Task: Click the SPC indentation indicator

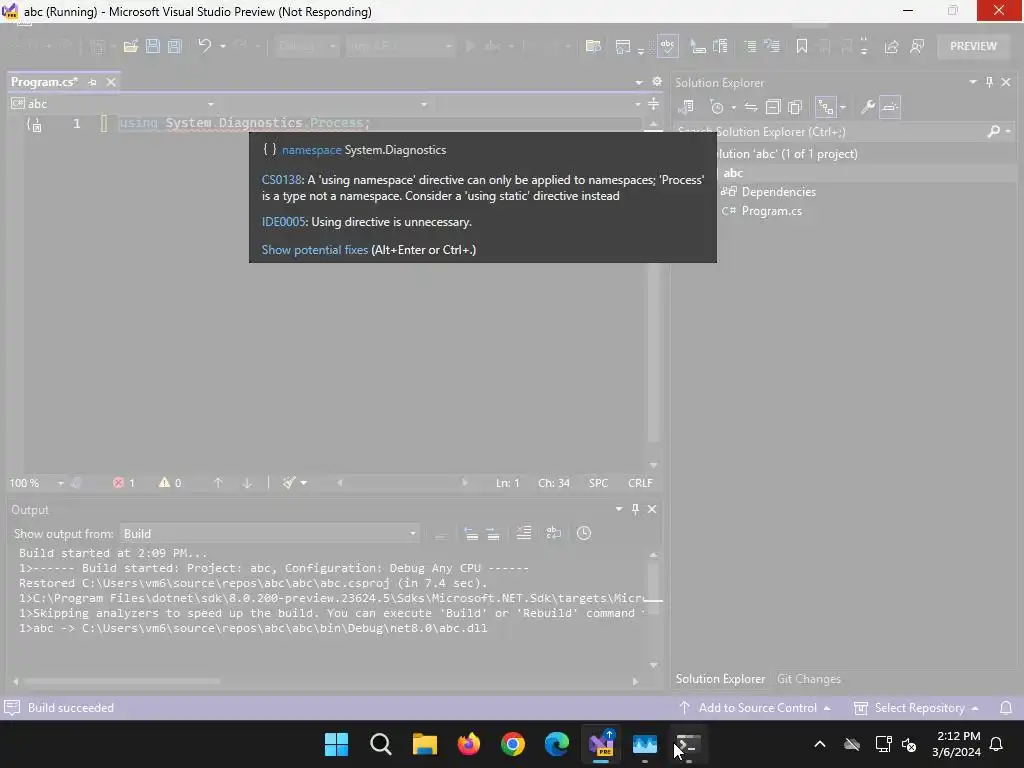Action: tap(598, 483)
